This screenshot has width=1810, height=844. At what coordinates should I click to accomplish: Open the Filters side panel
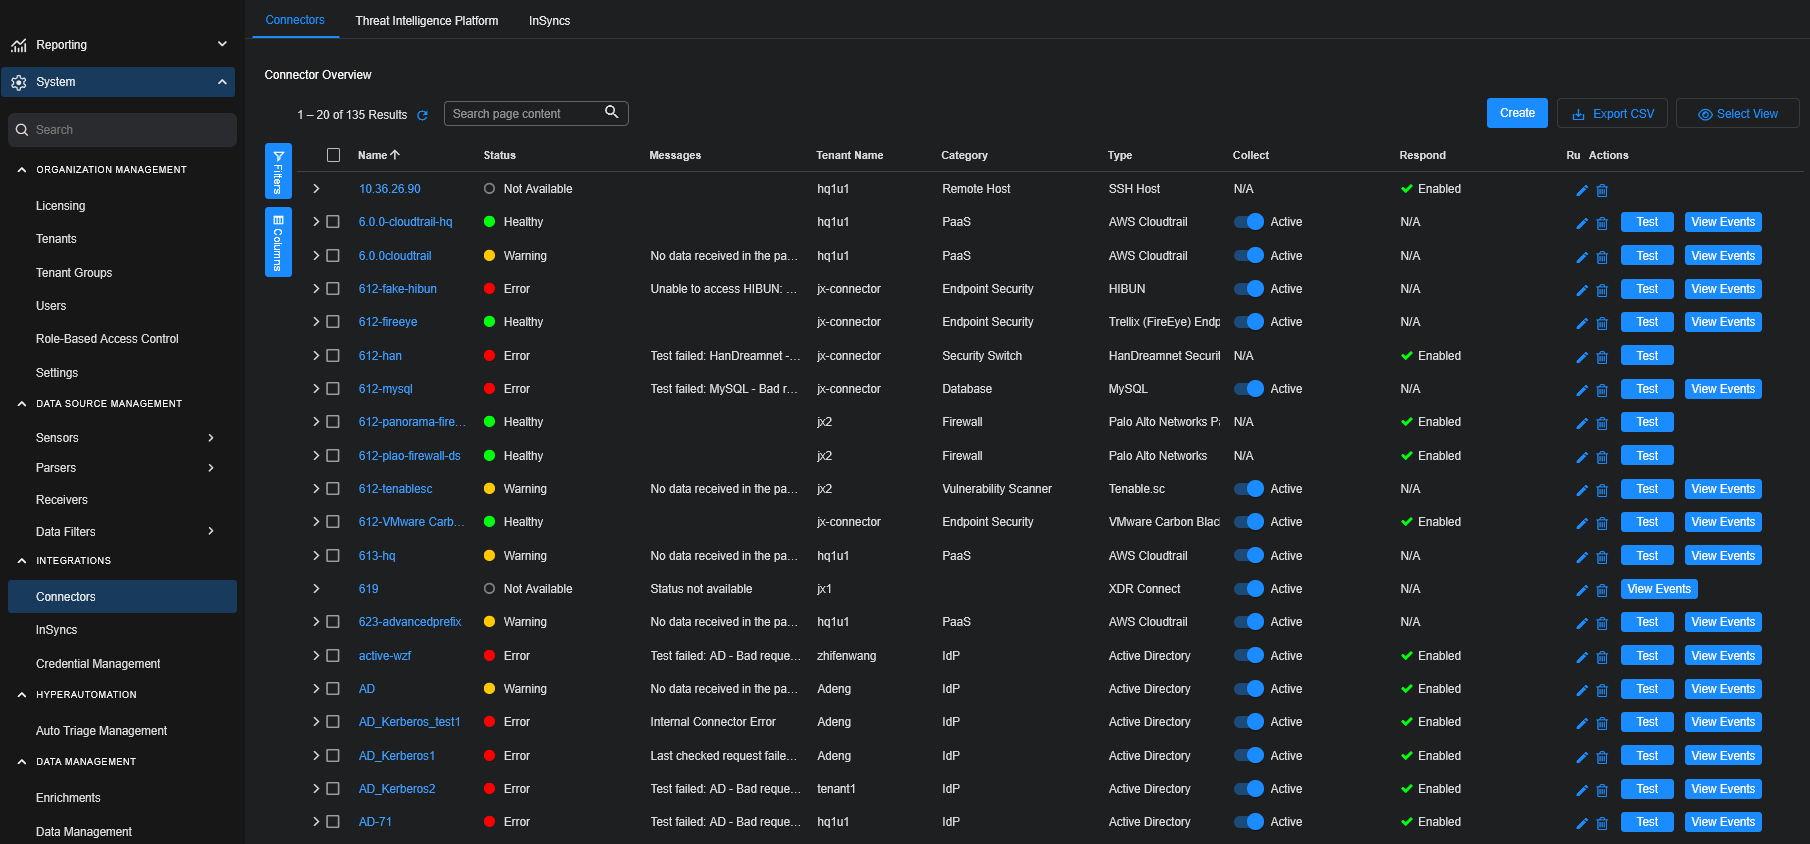pos(278,172)
